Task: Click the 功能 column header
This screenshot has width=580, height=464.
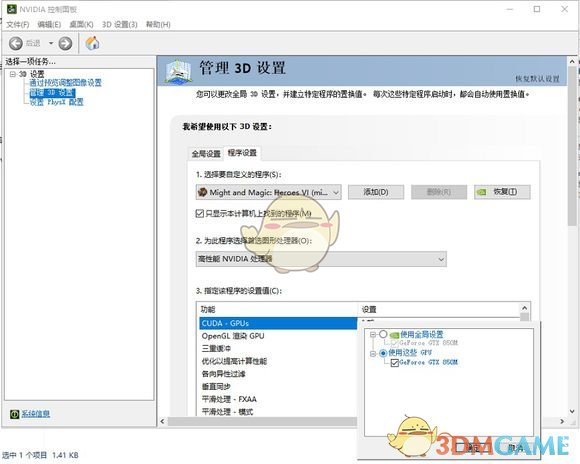Action: [x=277, y=309]
